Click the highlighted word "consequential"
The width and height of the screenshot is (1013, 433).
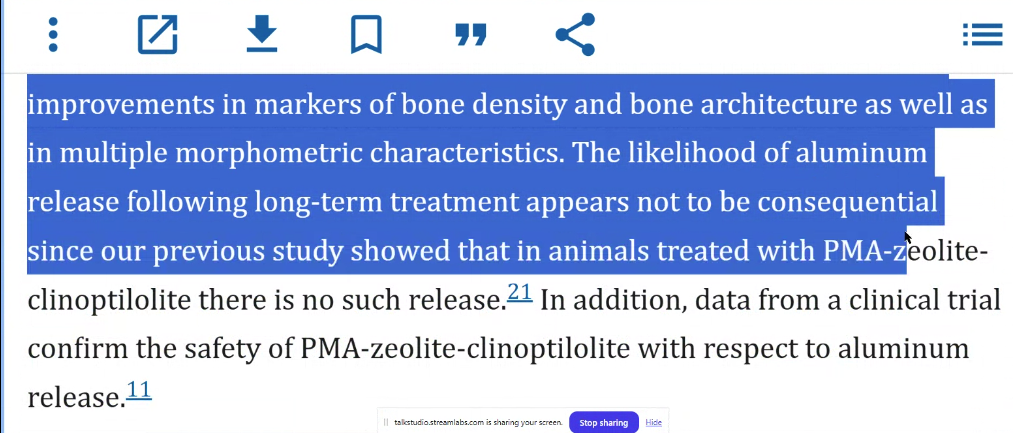[847, 203]
